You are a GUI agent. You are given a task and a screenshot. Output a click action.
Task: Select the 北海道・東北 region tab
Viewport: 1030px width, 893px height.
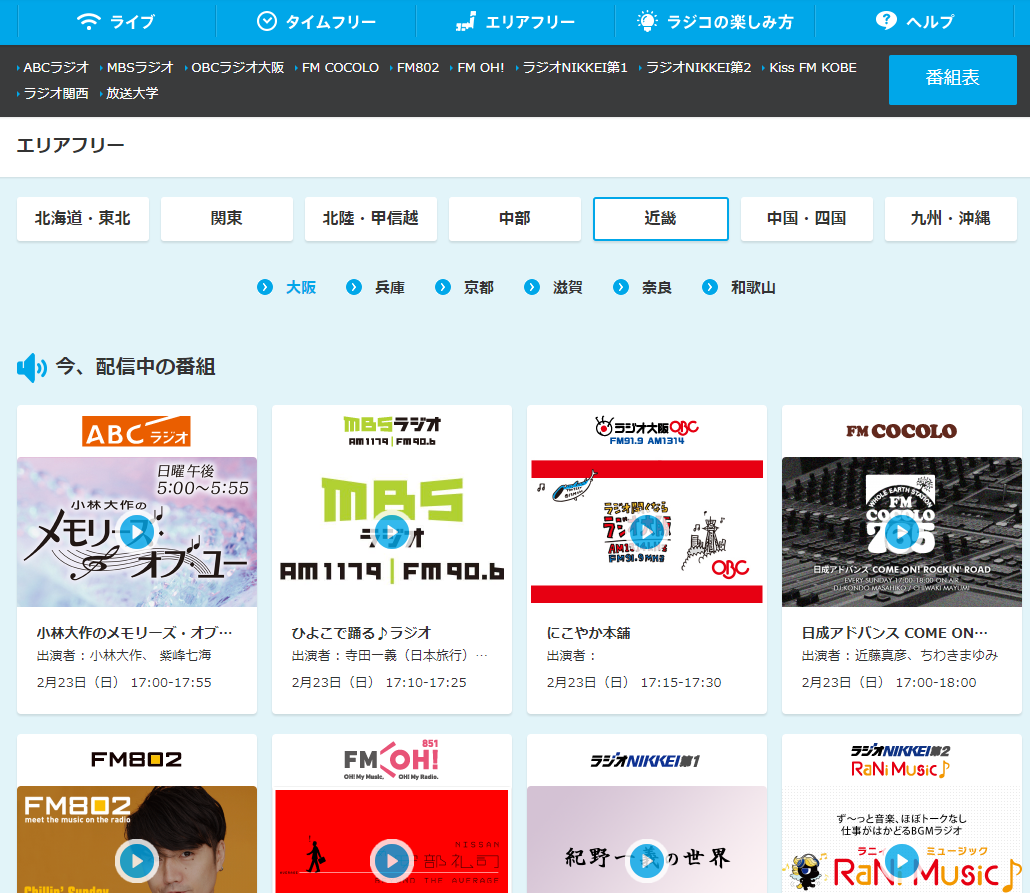(83, 219)
